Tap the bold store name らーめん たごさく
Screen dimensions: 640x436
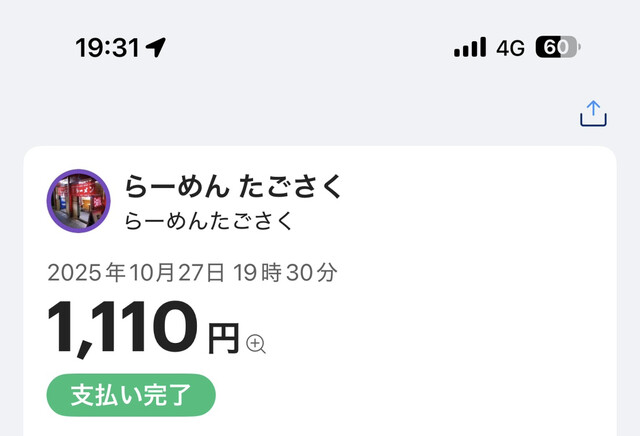[x=233, y=187]
